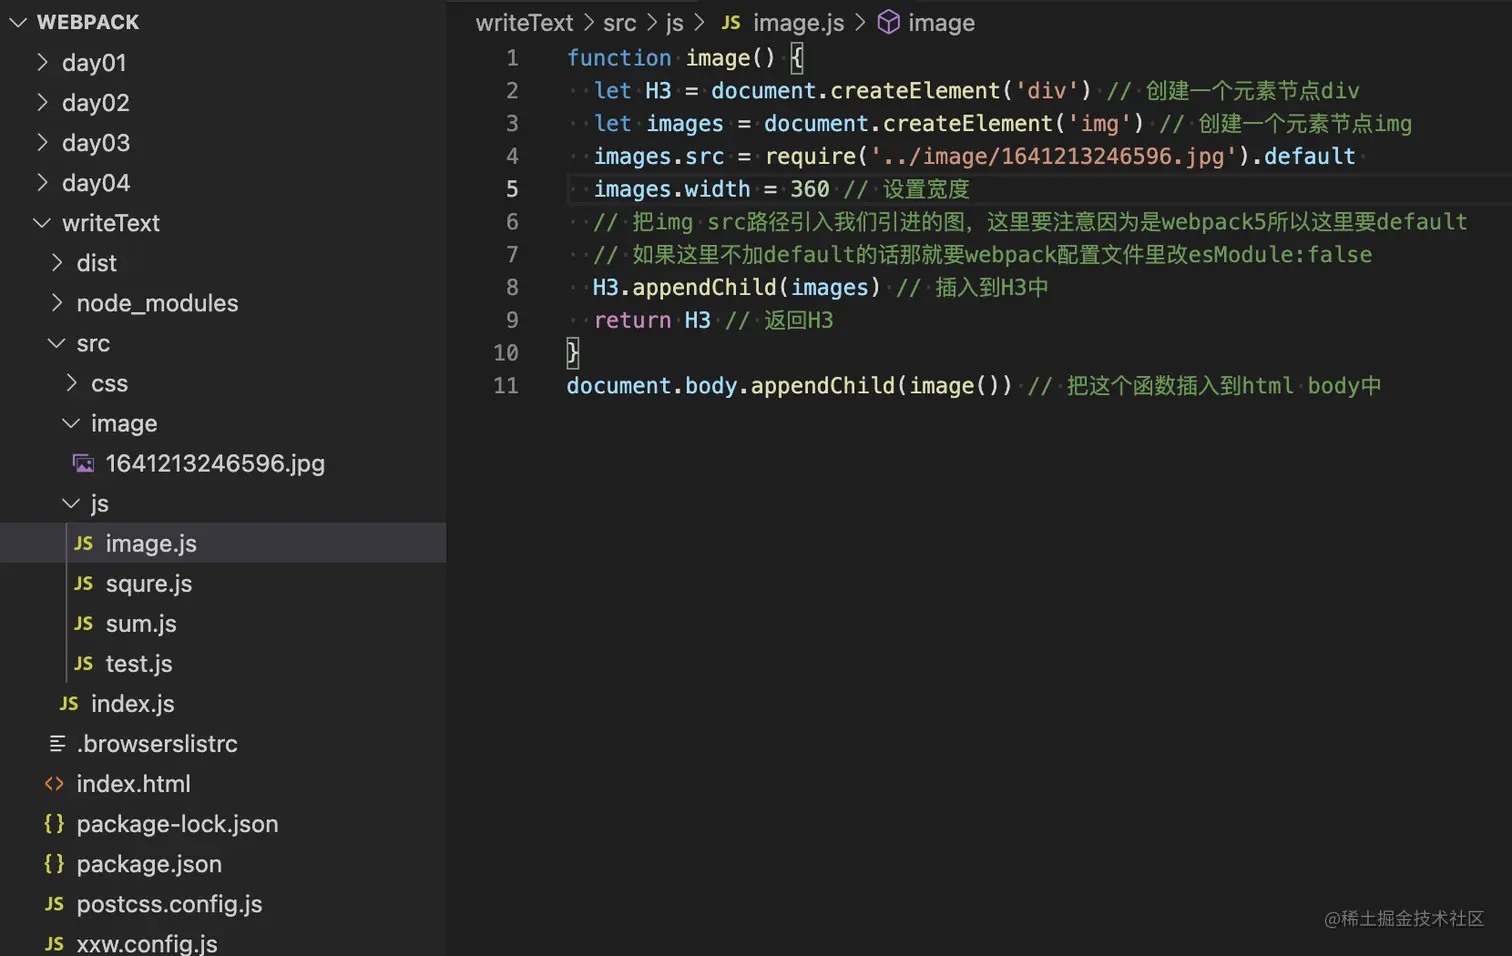Select the js folder in explorer
1512x956 pixels.
[99, 503]
